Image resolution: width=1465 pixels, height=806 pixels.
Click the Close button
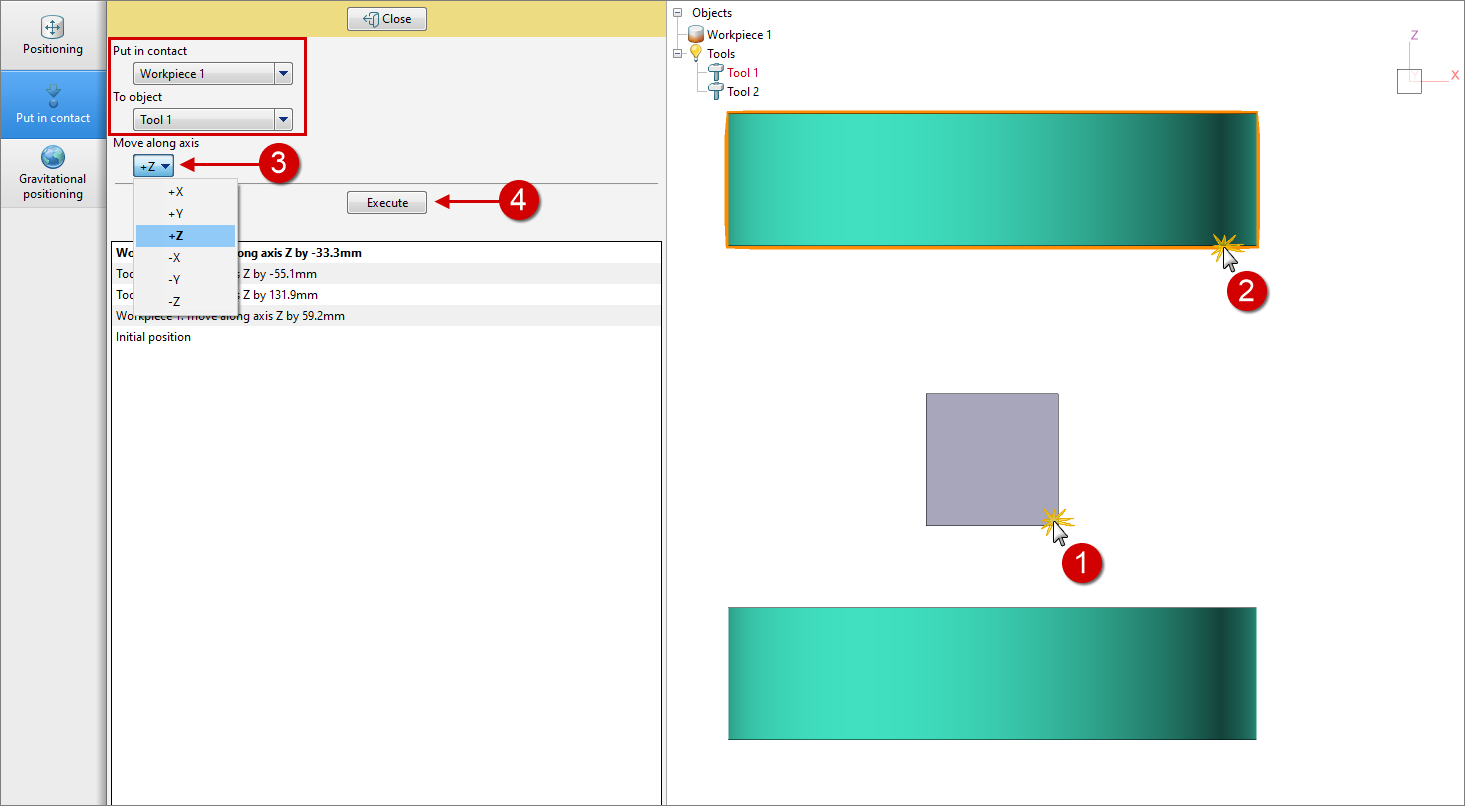pyautogui.click(x=387, y=19)
